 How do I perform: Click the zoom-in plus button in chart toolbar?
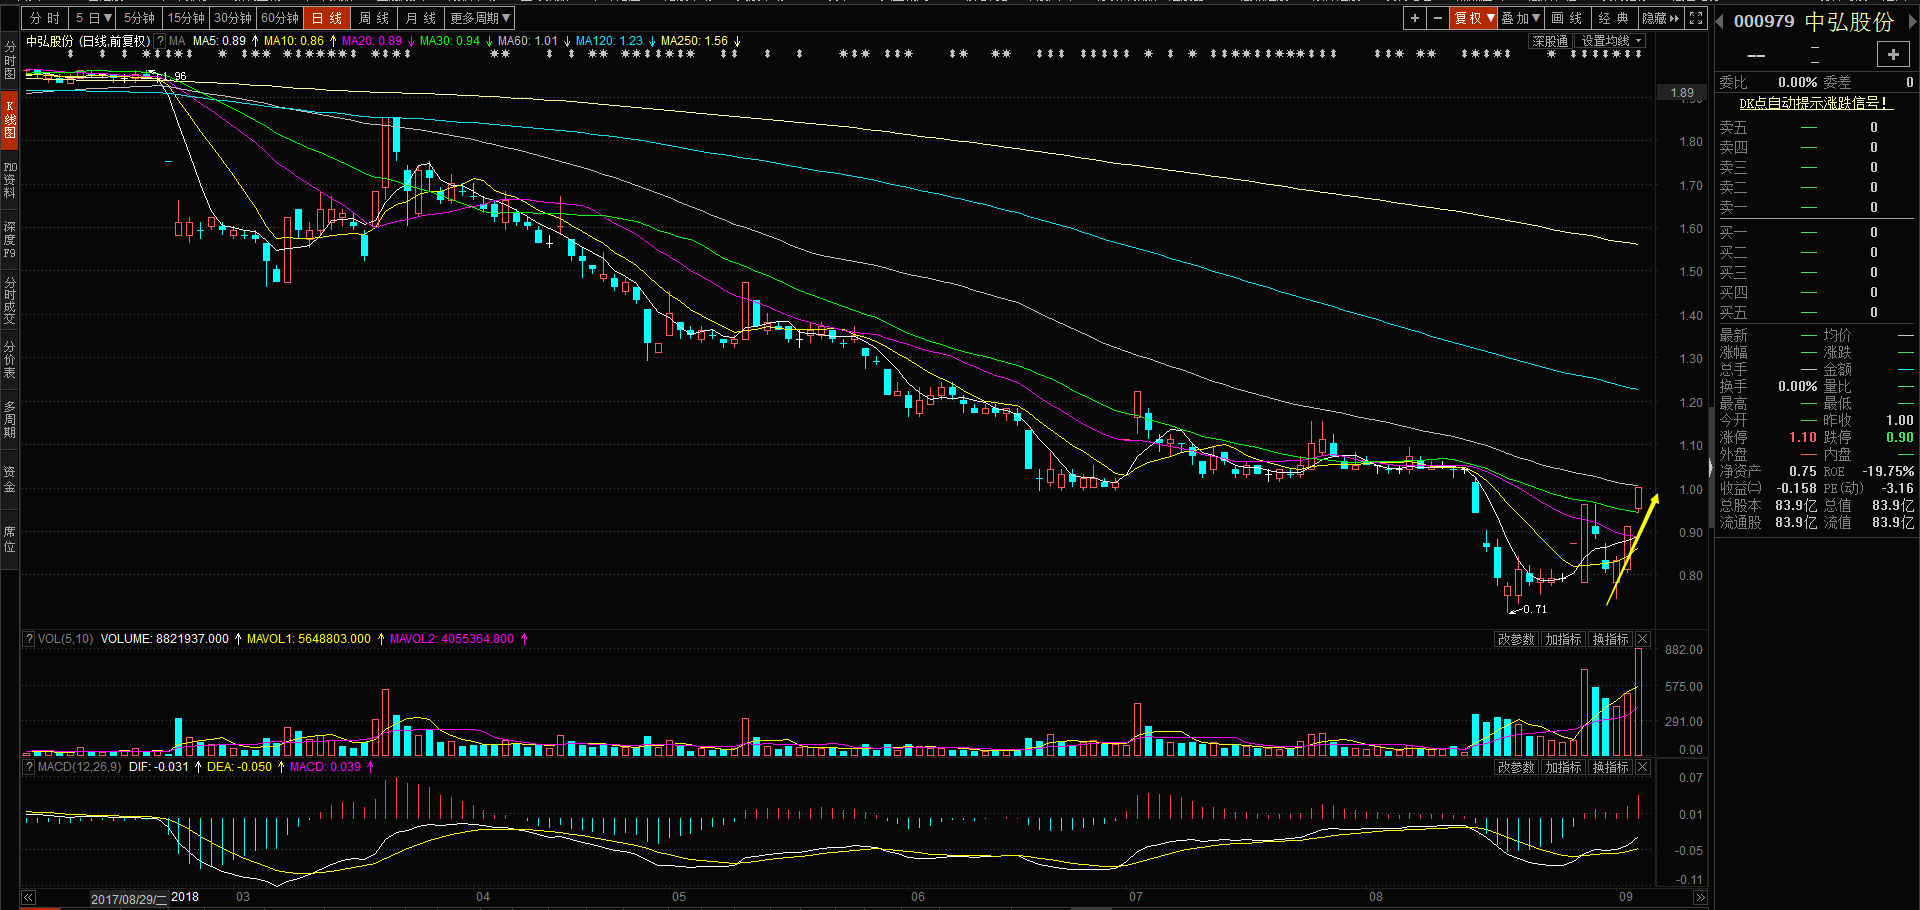point(1414,18)
